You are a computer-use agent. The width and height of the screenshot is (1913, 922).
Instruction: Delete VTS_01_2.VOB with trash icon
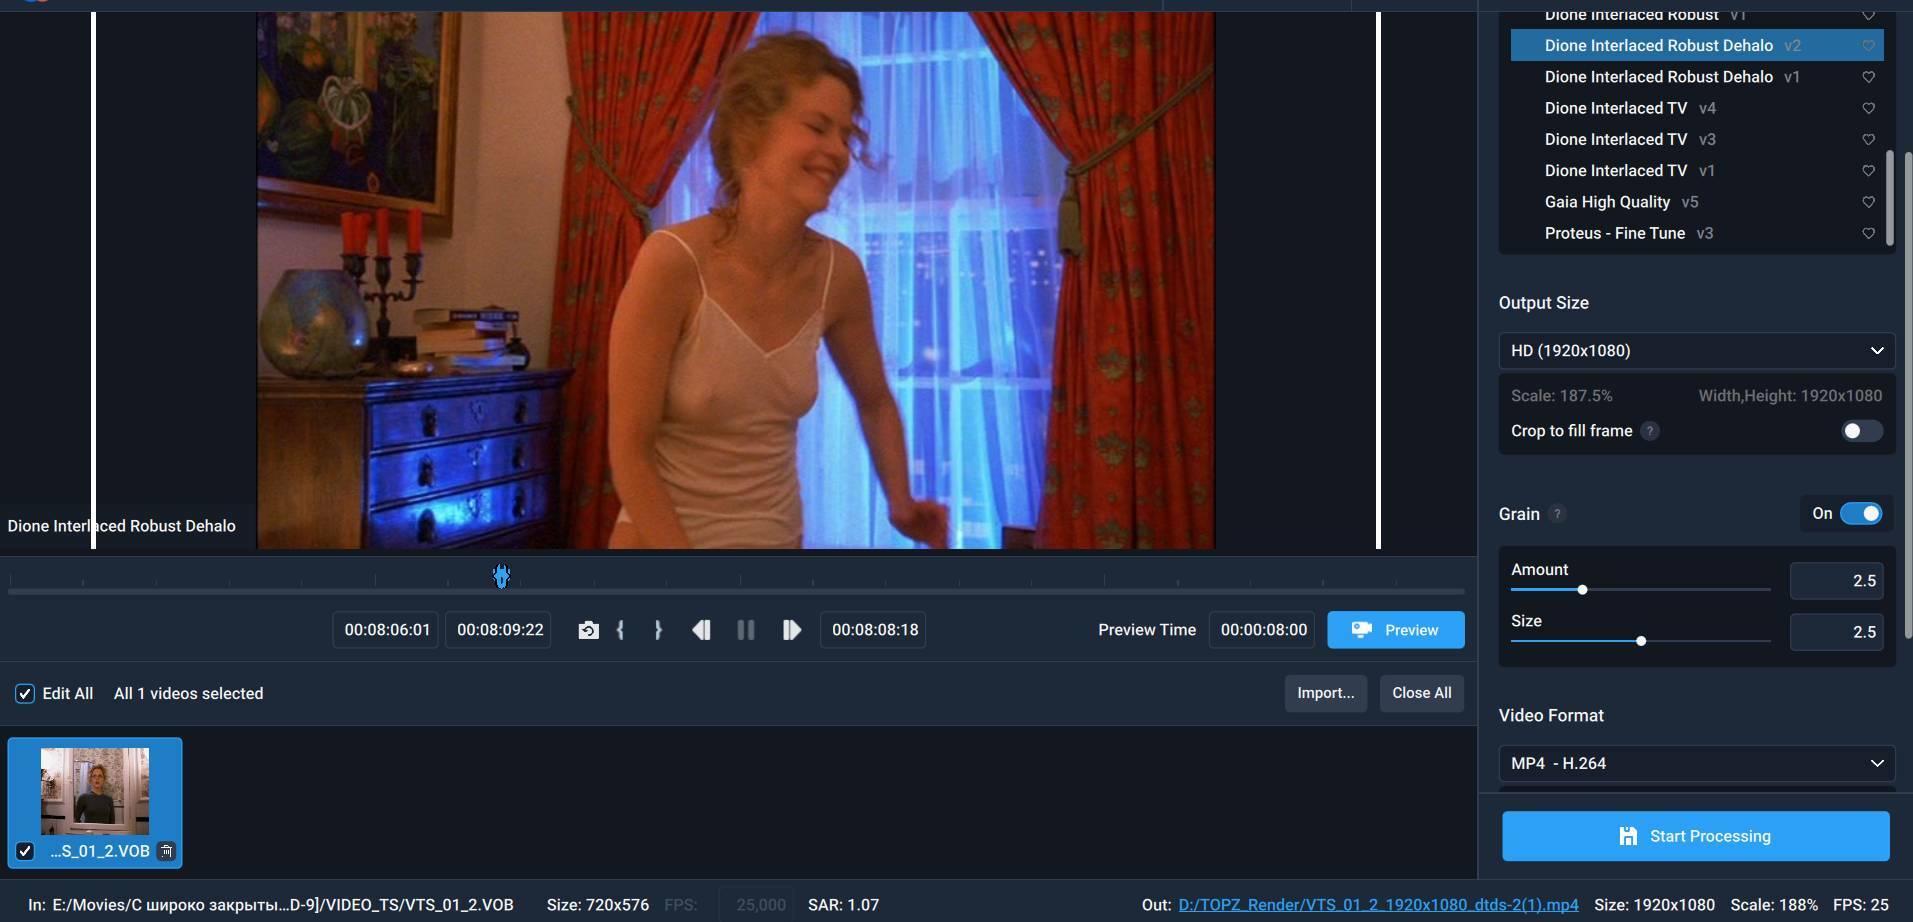click(x=167, y=851)
